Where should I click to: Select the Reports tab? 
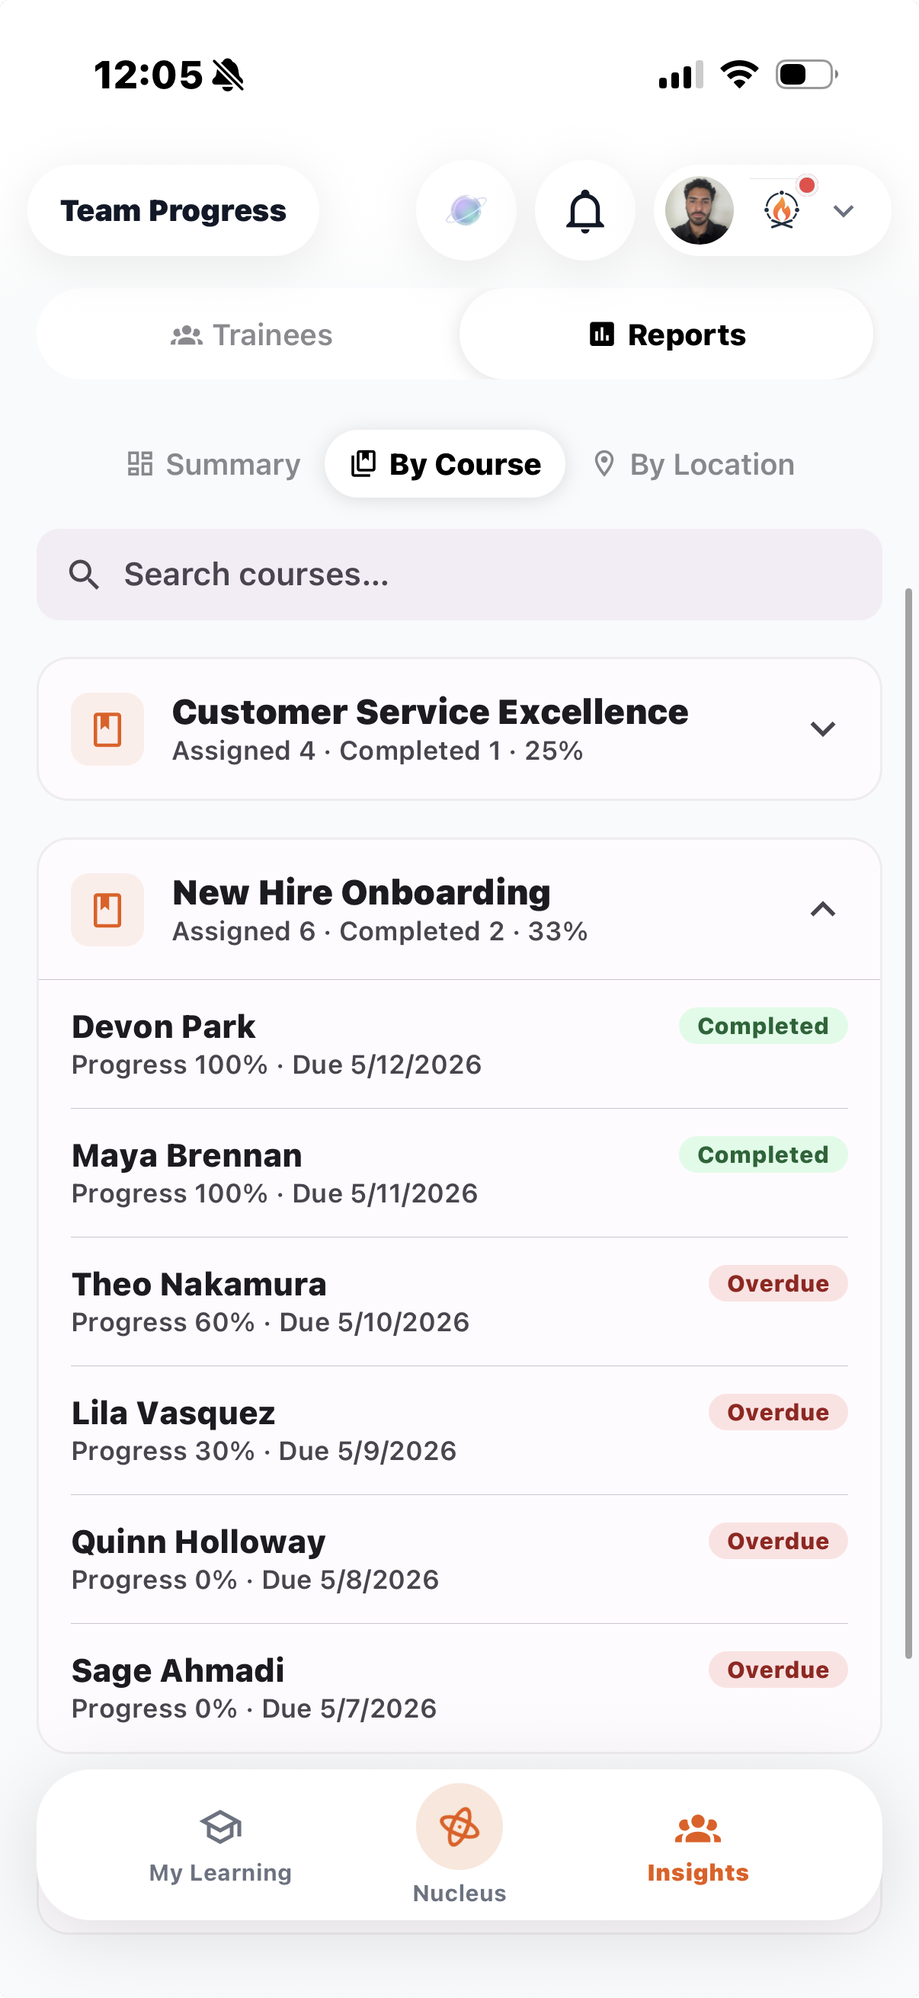pos(667,335)
